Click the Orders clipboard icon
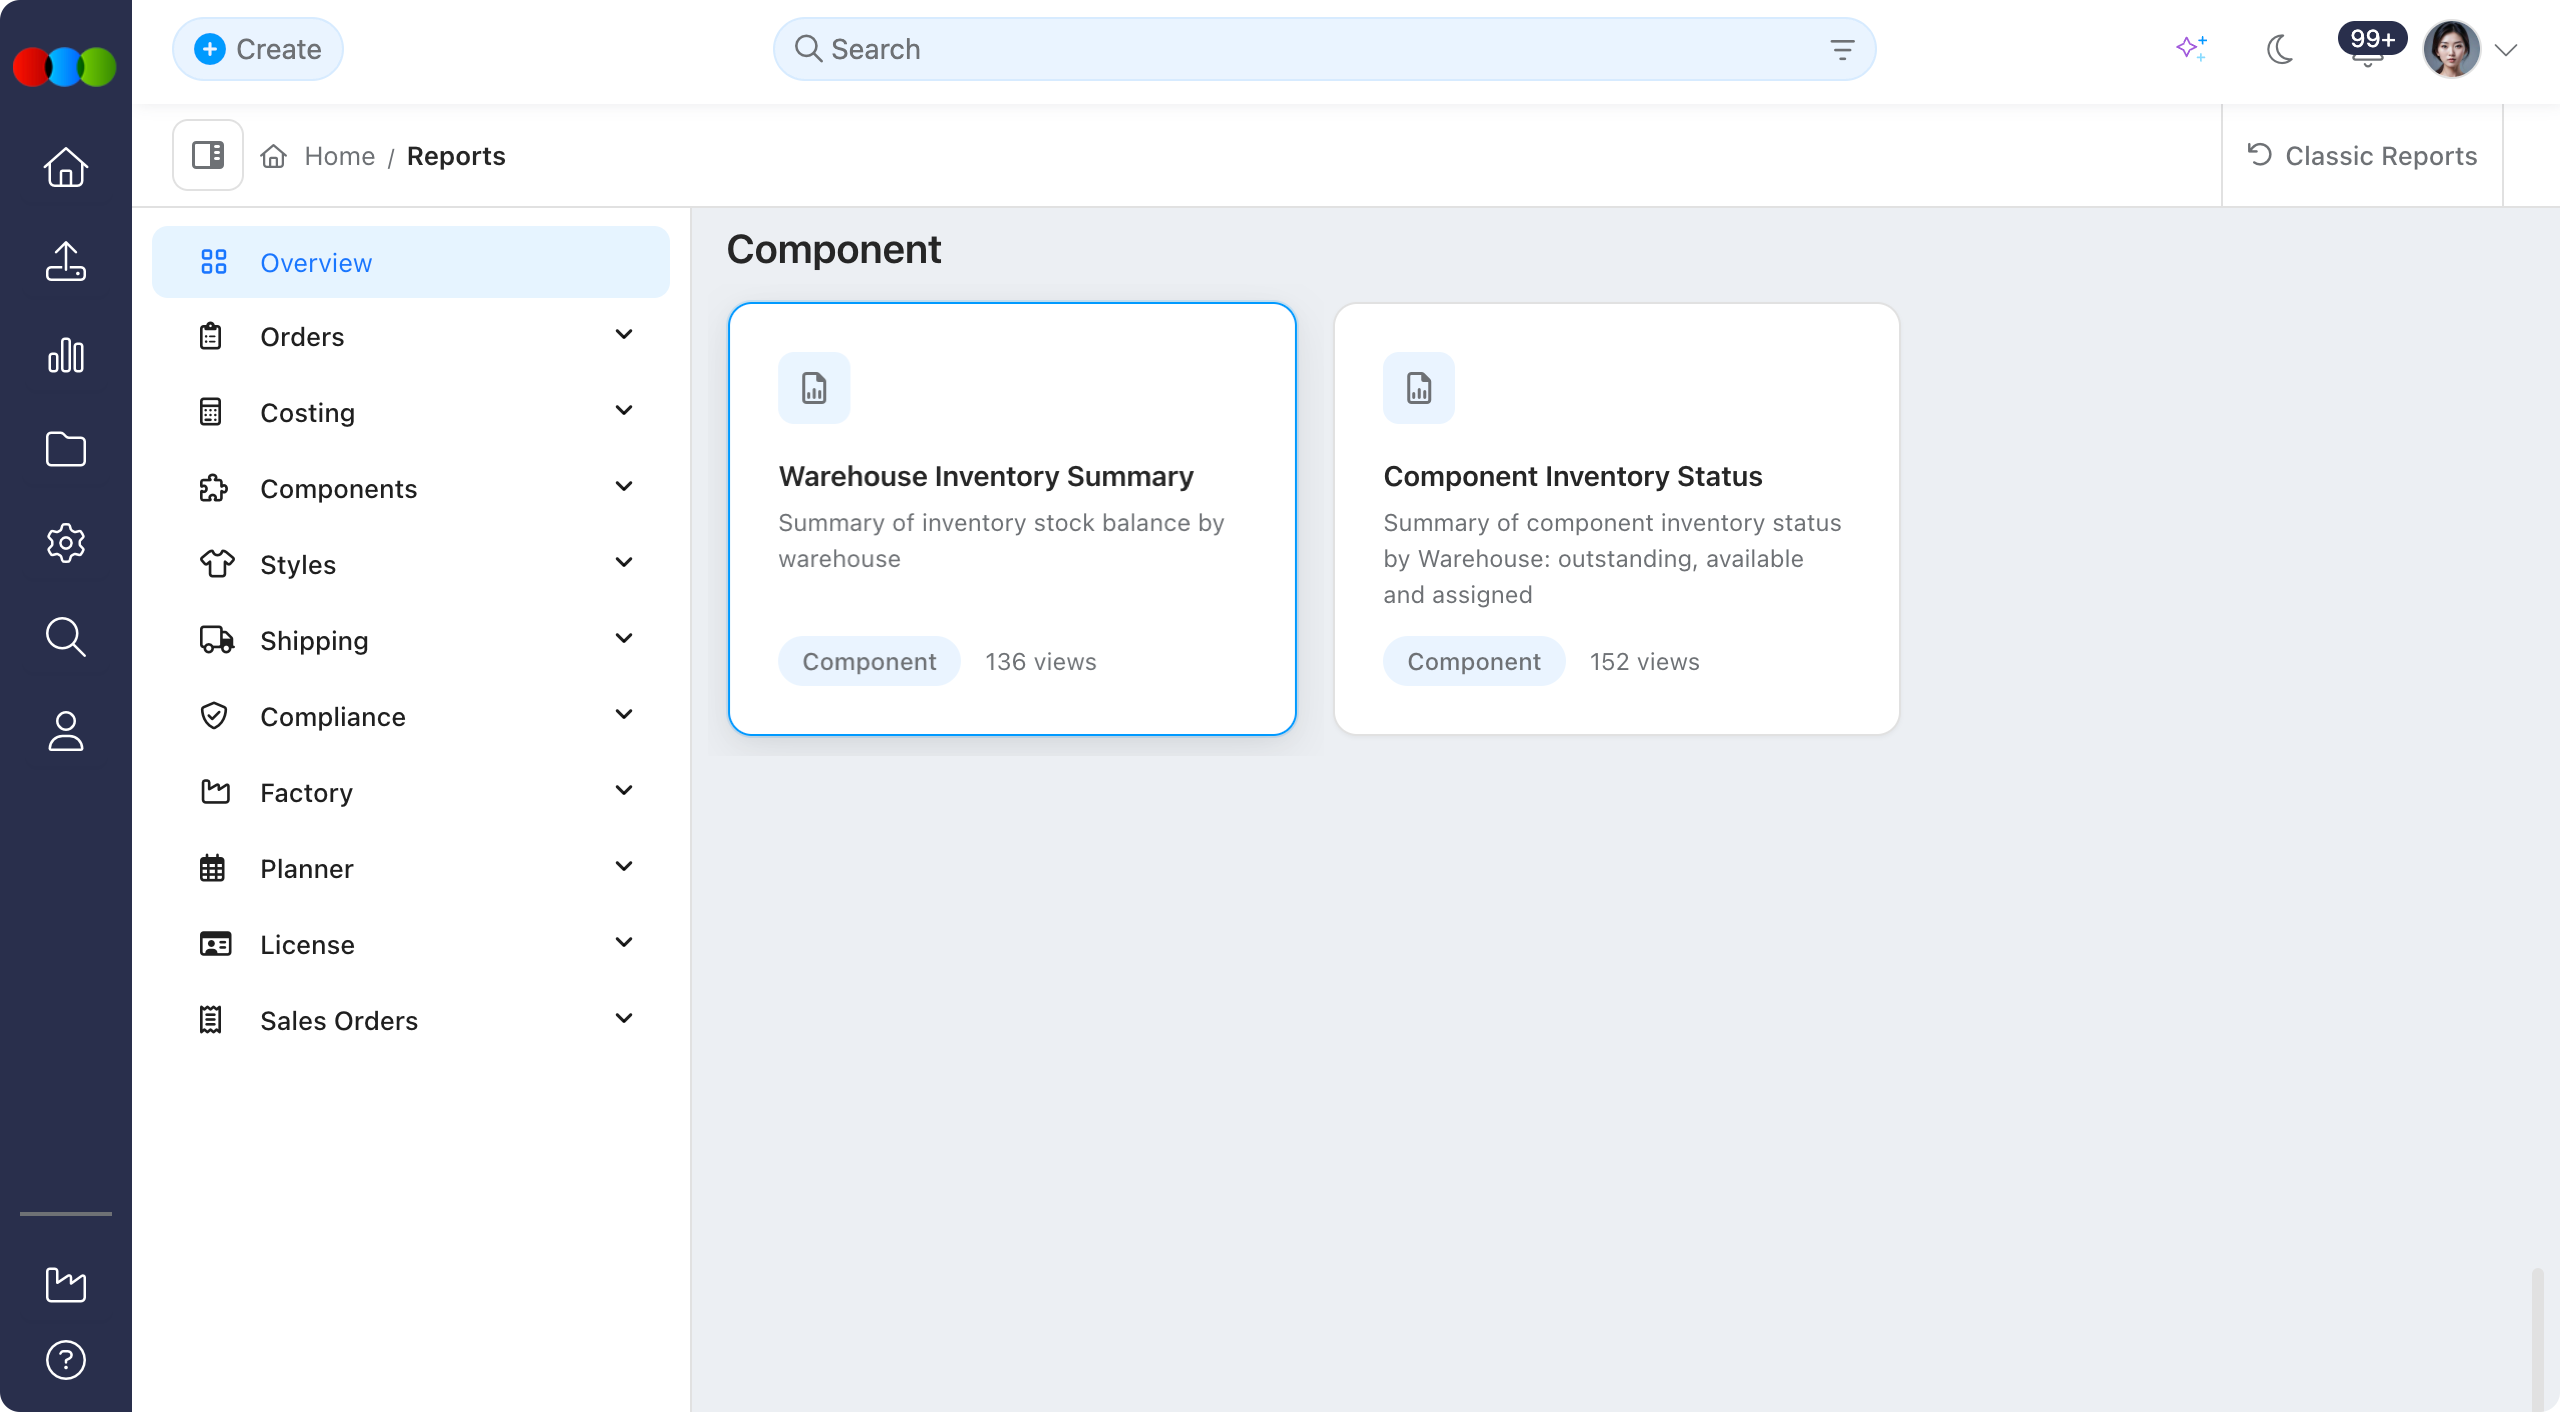Image resolution: width=2560 pixels, height=1412 pixels. click(x=211, y=336)
